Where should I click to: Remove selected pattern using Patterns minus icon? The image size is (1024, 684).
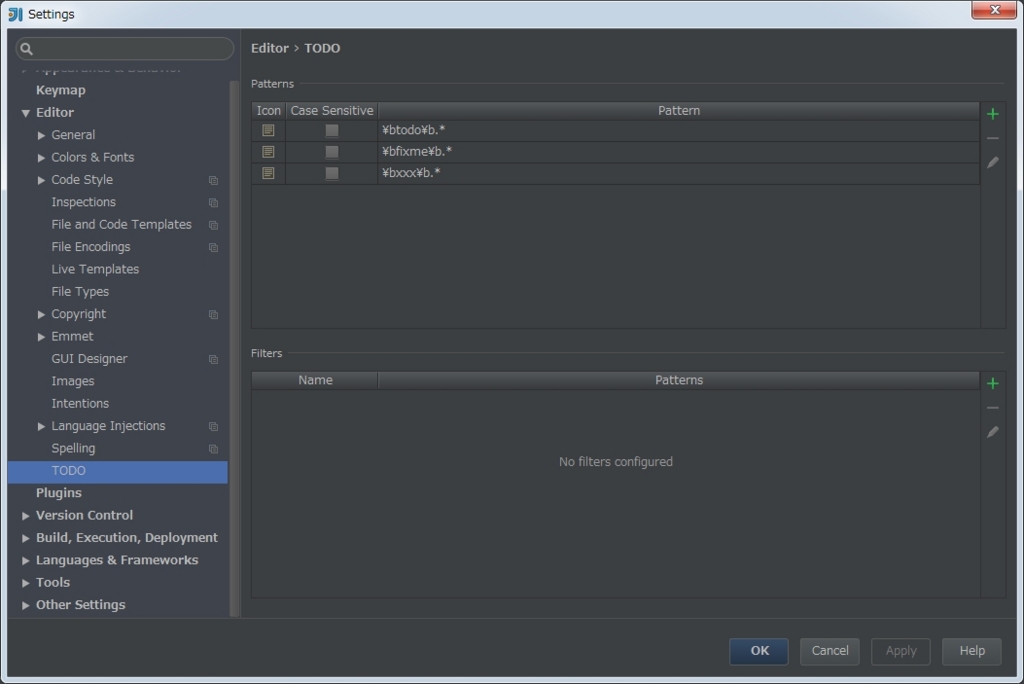point(993,138)
